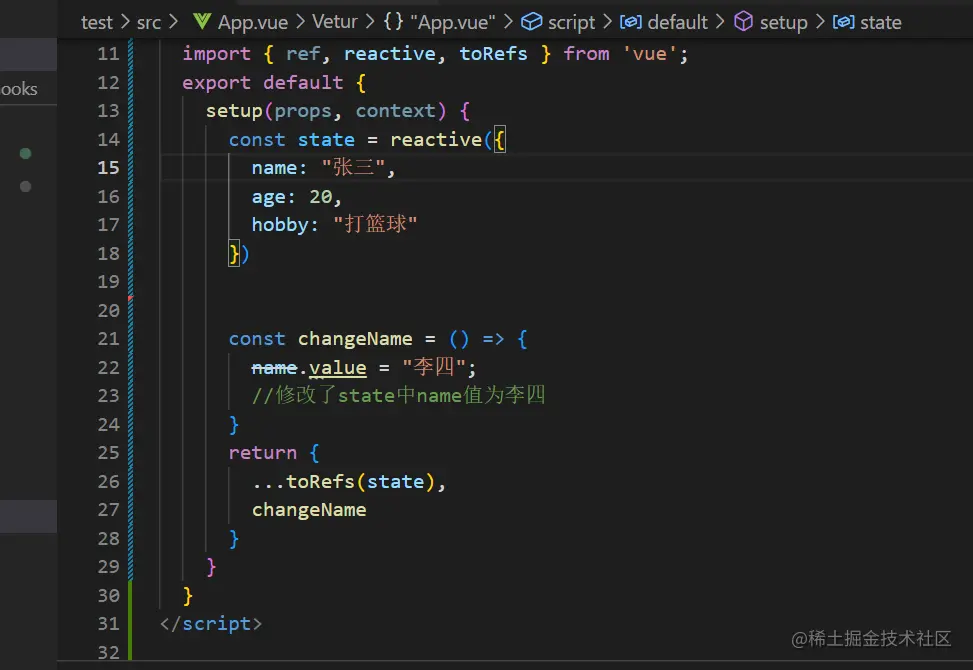Click the strikethrough 'name' on line 22
This screenshot has height=670, width=973.
click(274, 368)
